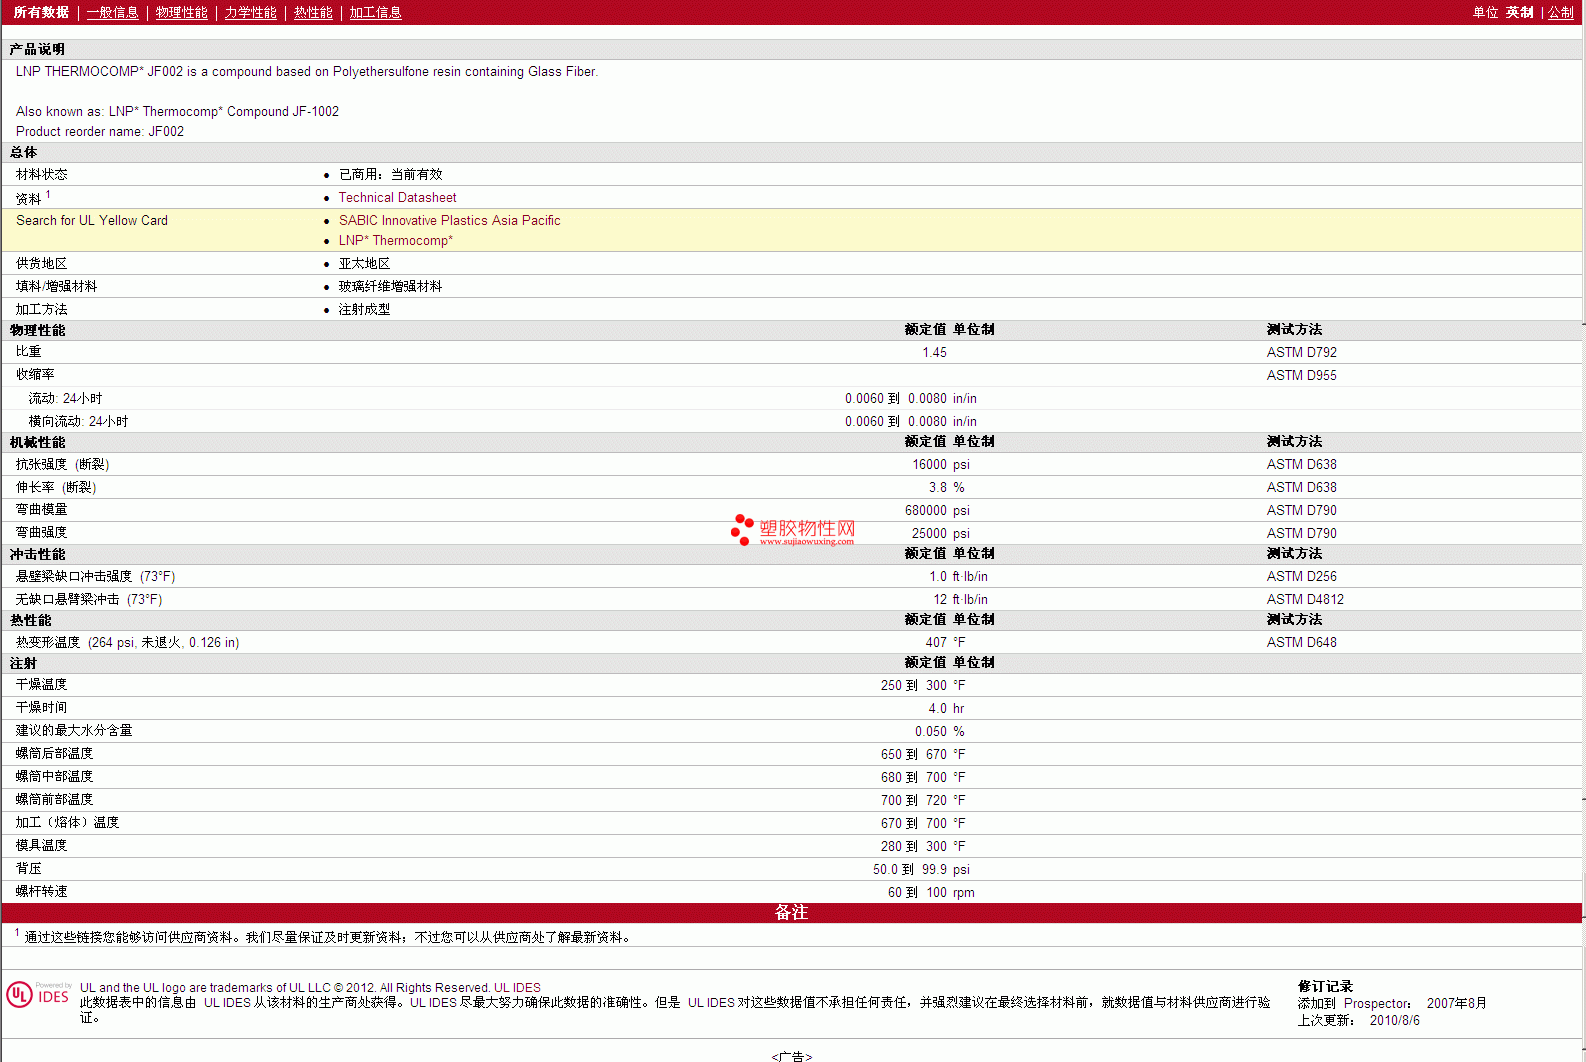Image resolution: width=1586 pixels, height=1062 pixels.
Task: Open the 物理性能 tab link
Action: 181,12
